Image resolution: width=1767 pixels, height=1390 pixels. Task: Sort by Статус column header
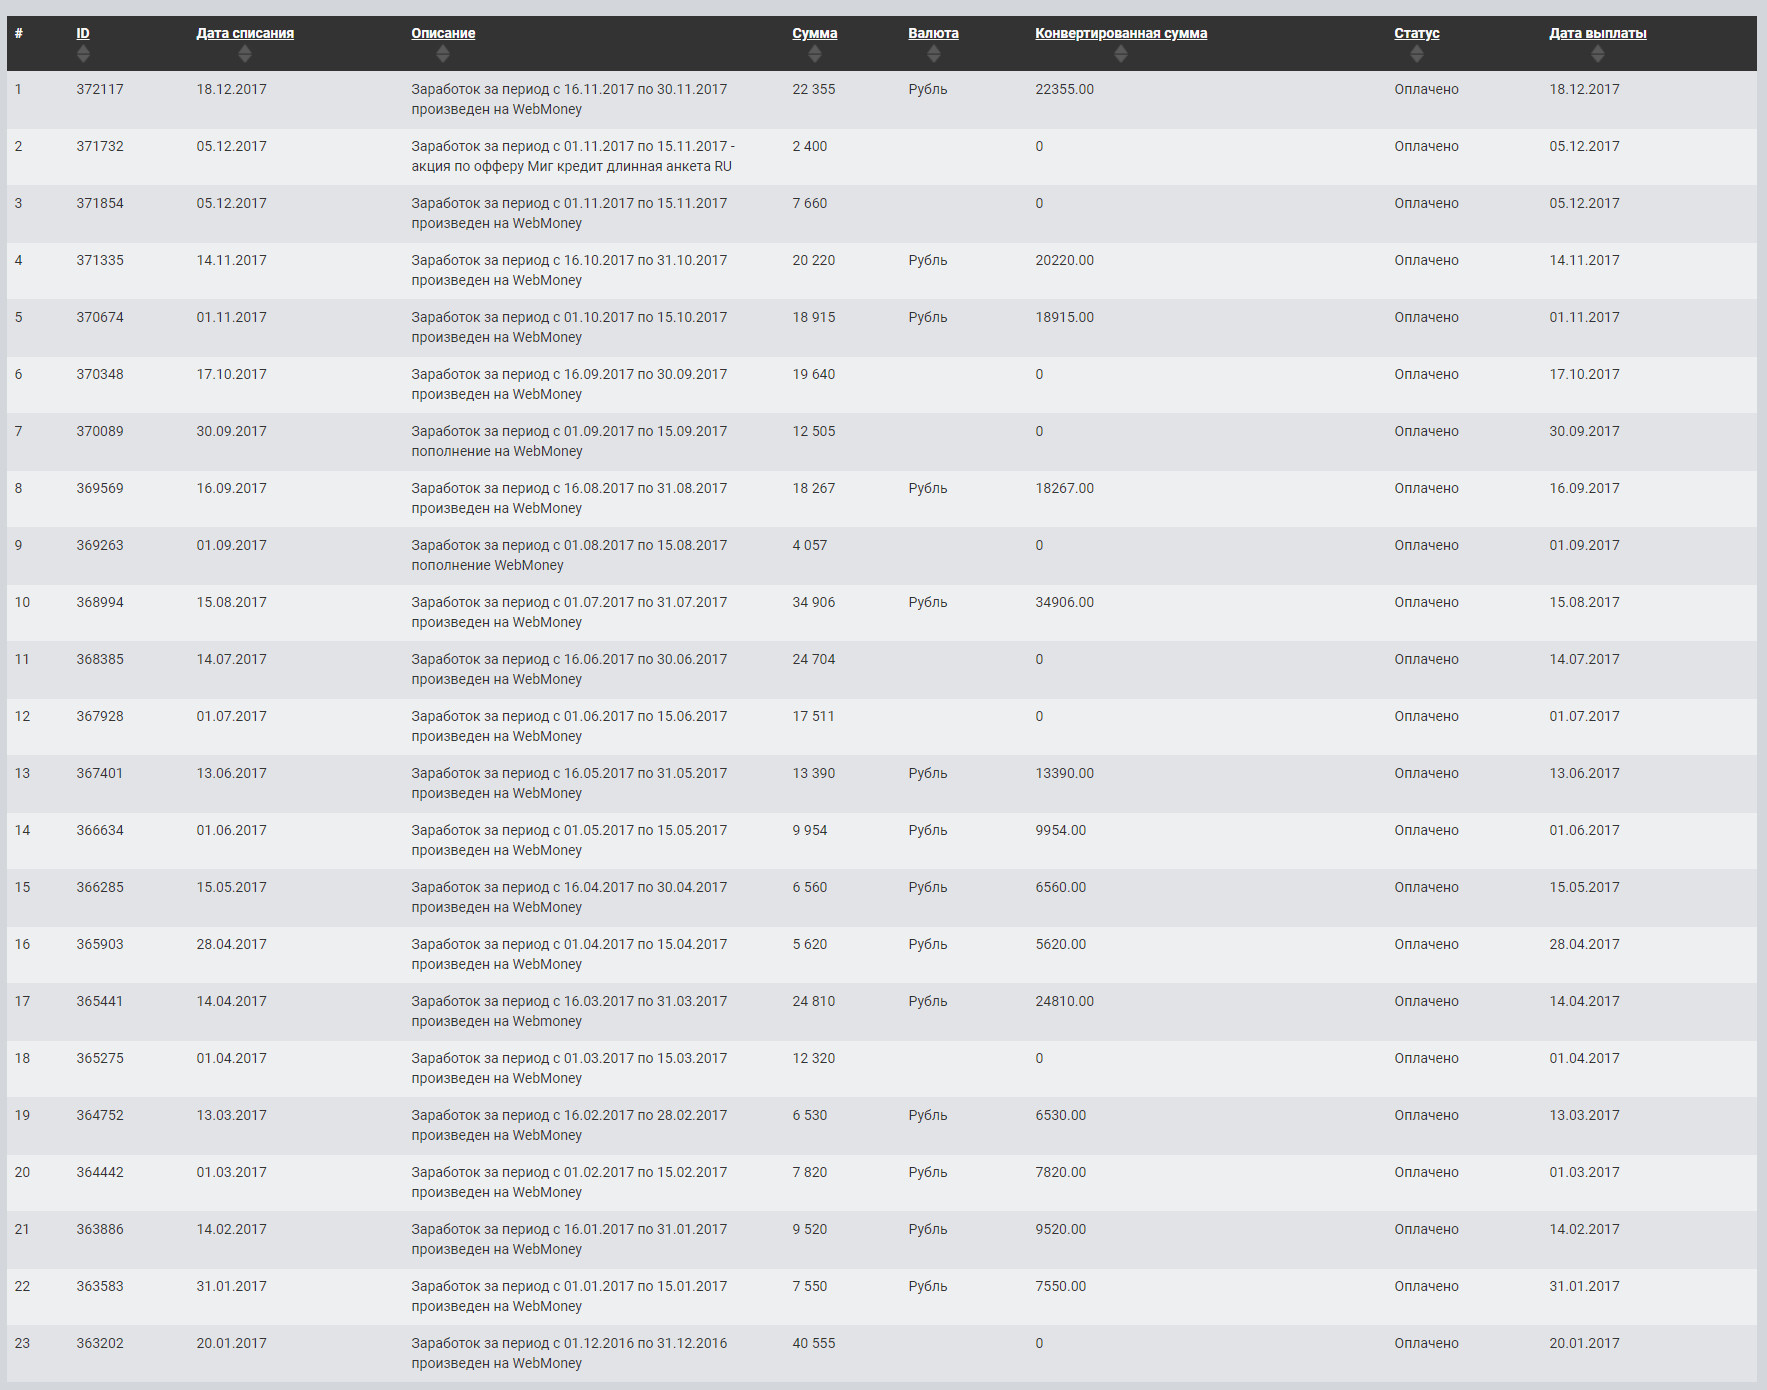point(1417,33)
